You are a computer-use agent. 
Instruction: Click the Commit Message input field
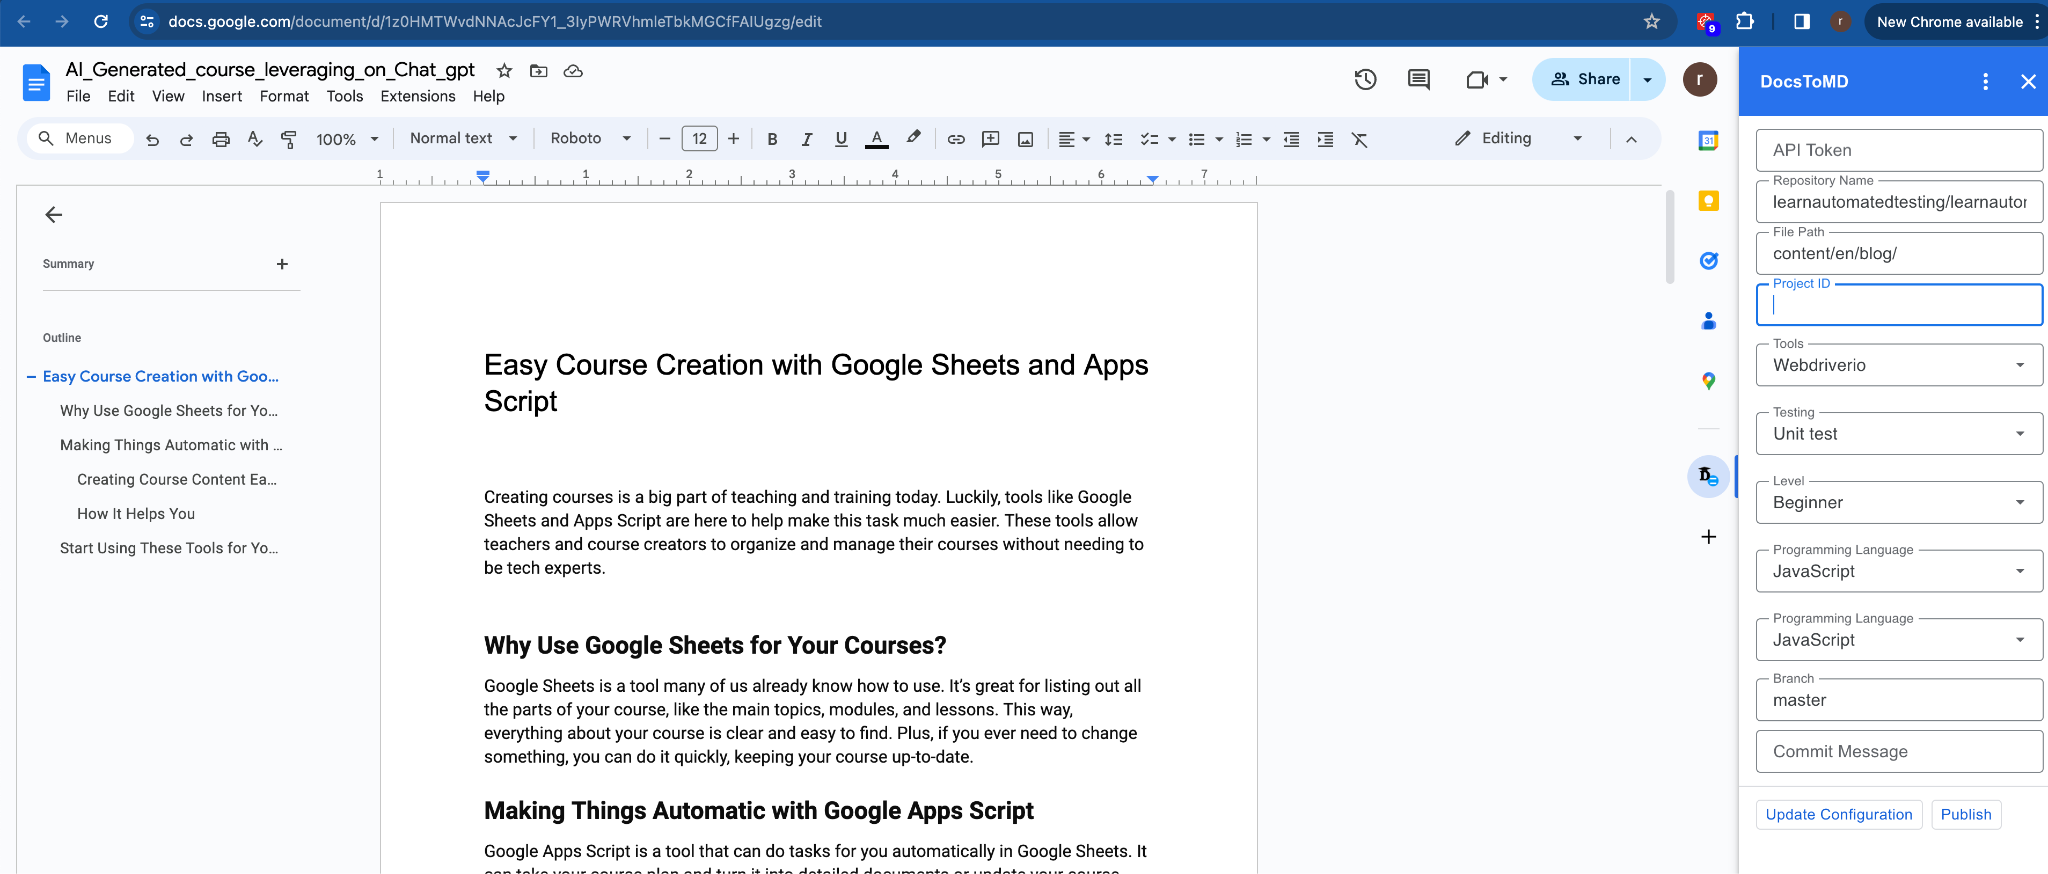click(x=1898, y=752)
